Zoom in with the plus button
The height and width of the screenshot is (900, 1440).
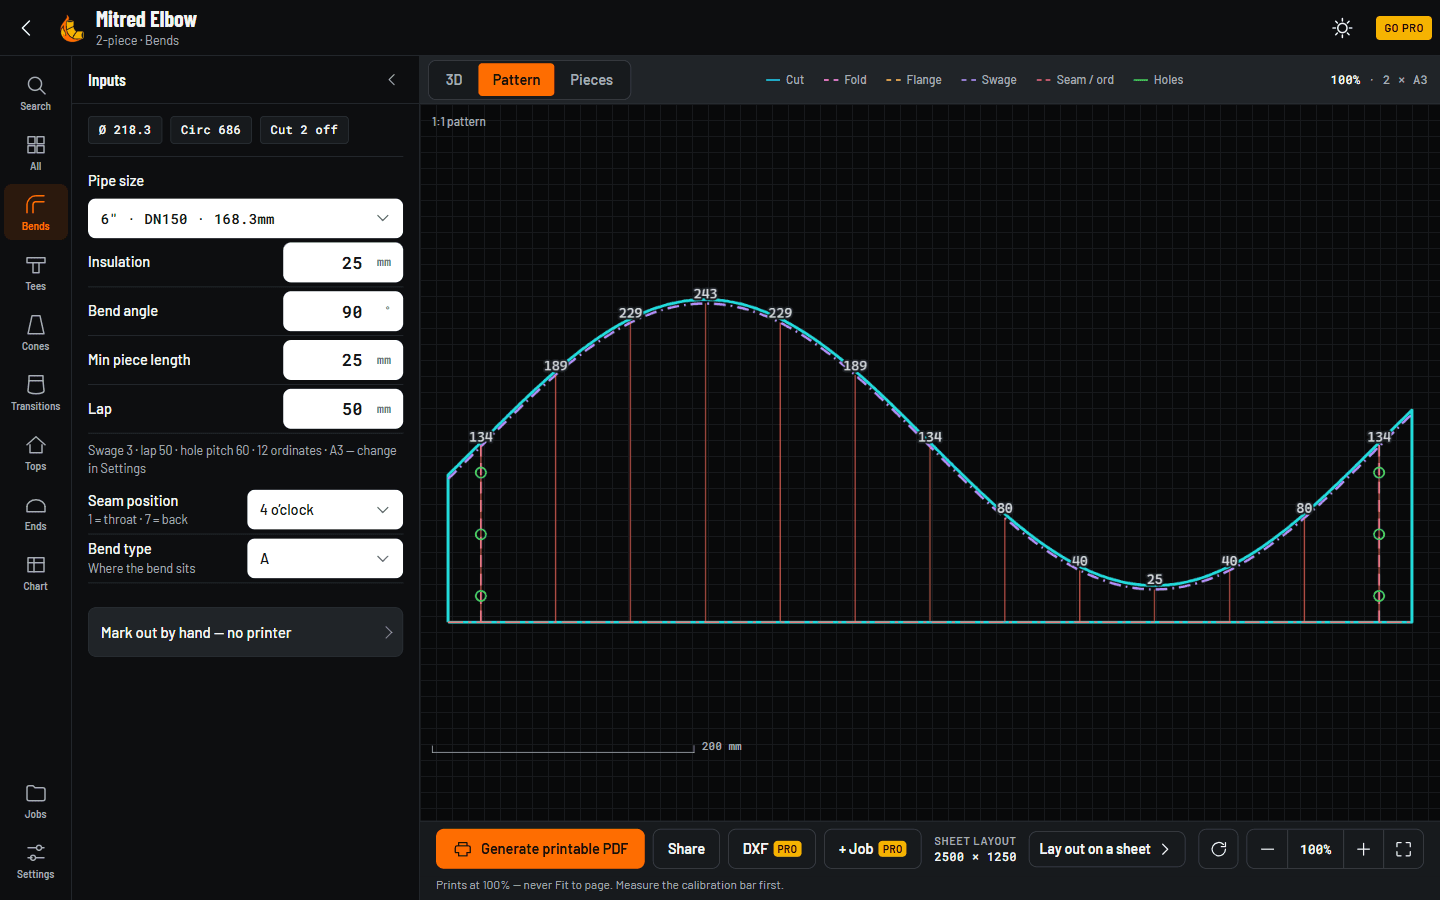[1363, 849]
